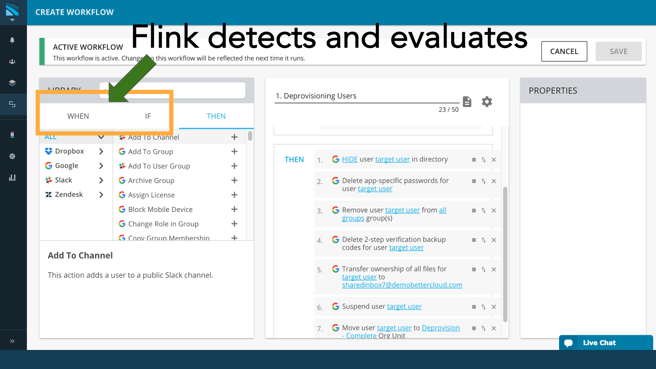Click the workflow steps vertical scrollbar
The height and width of the screenshot is (369, 656).
505,254
